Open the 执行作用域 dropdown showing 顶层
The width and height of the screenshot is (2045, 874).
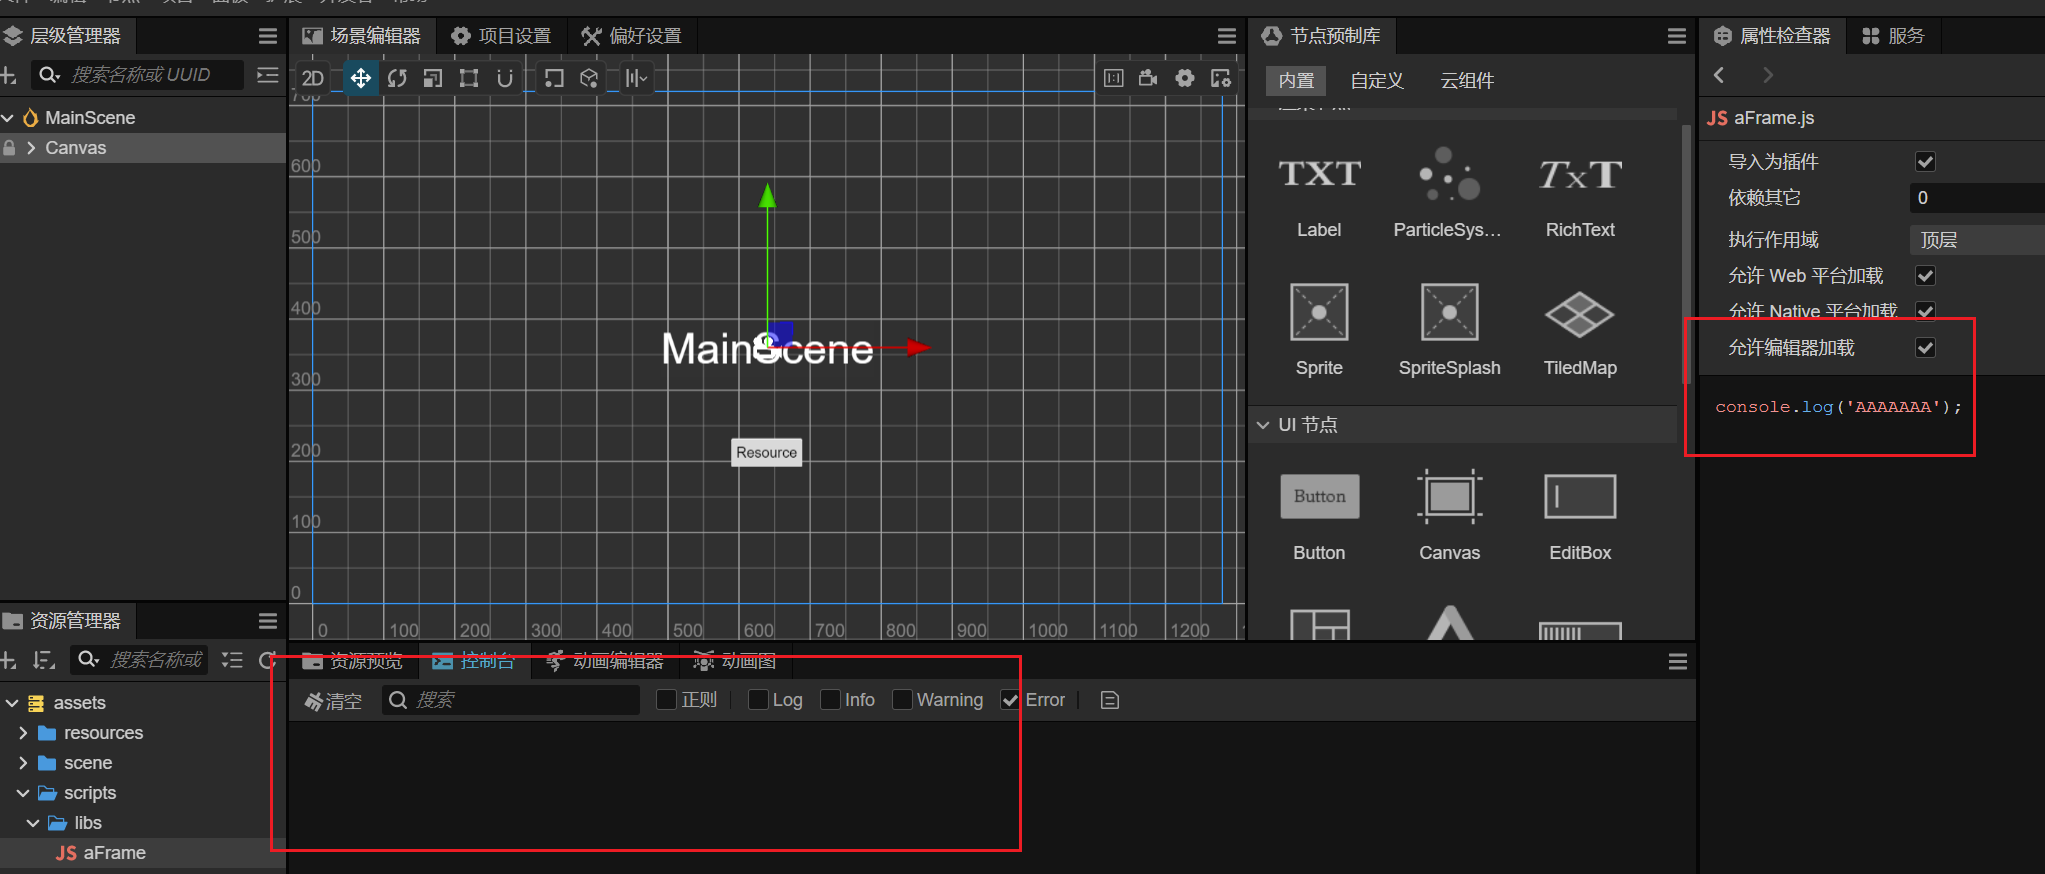1977,240
